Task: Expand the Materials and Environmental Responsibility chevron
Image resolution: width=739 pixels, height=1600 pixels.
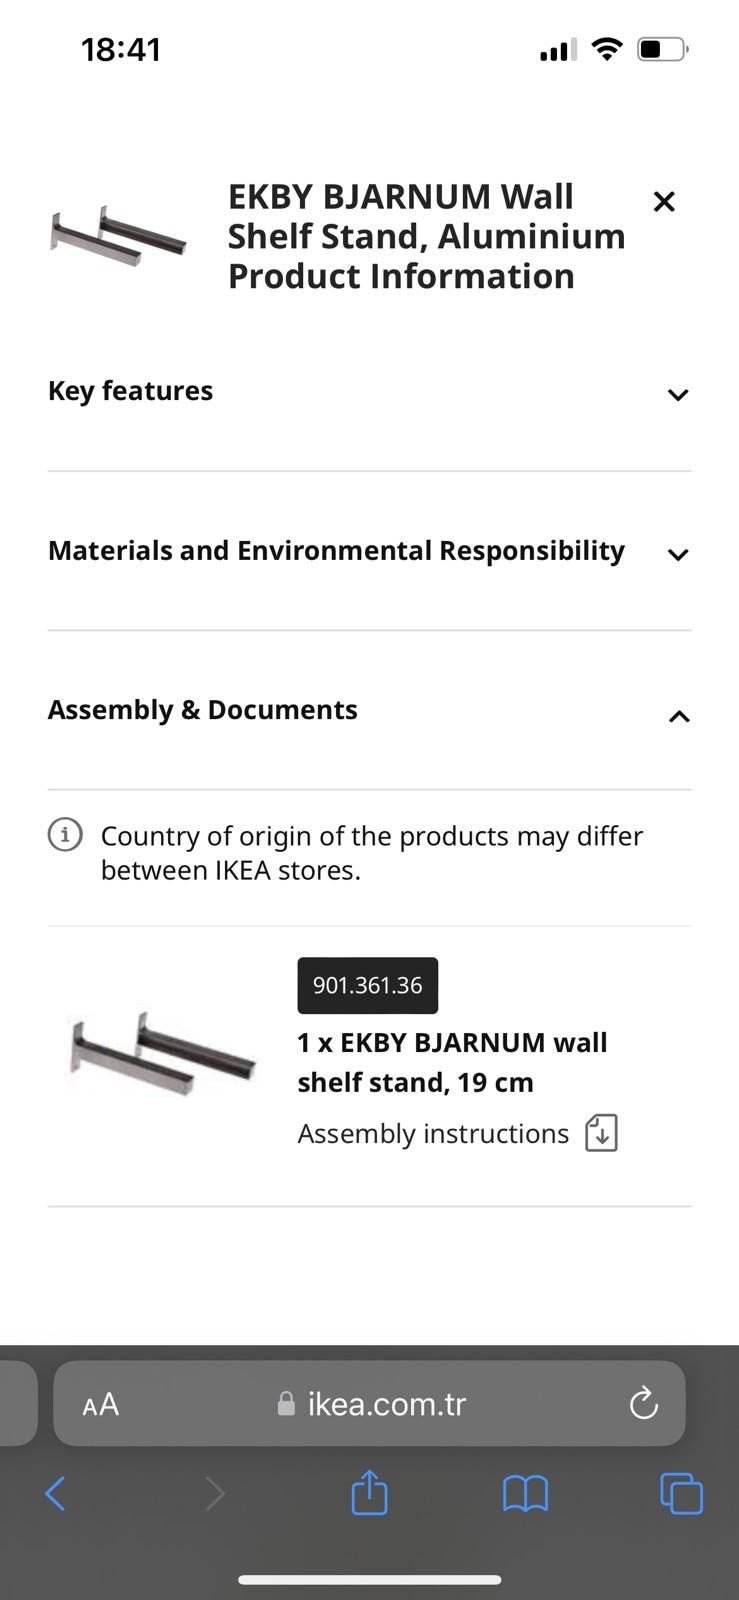Action: 678,554
